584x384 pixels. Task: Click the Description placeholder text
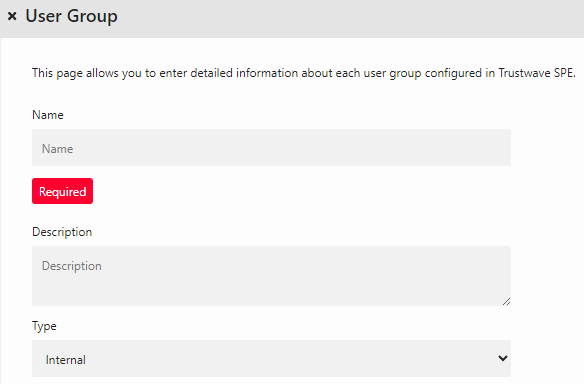tap(72, 266)
